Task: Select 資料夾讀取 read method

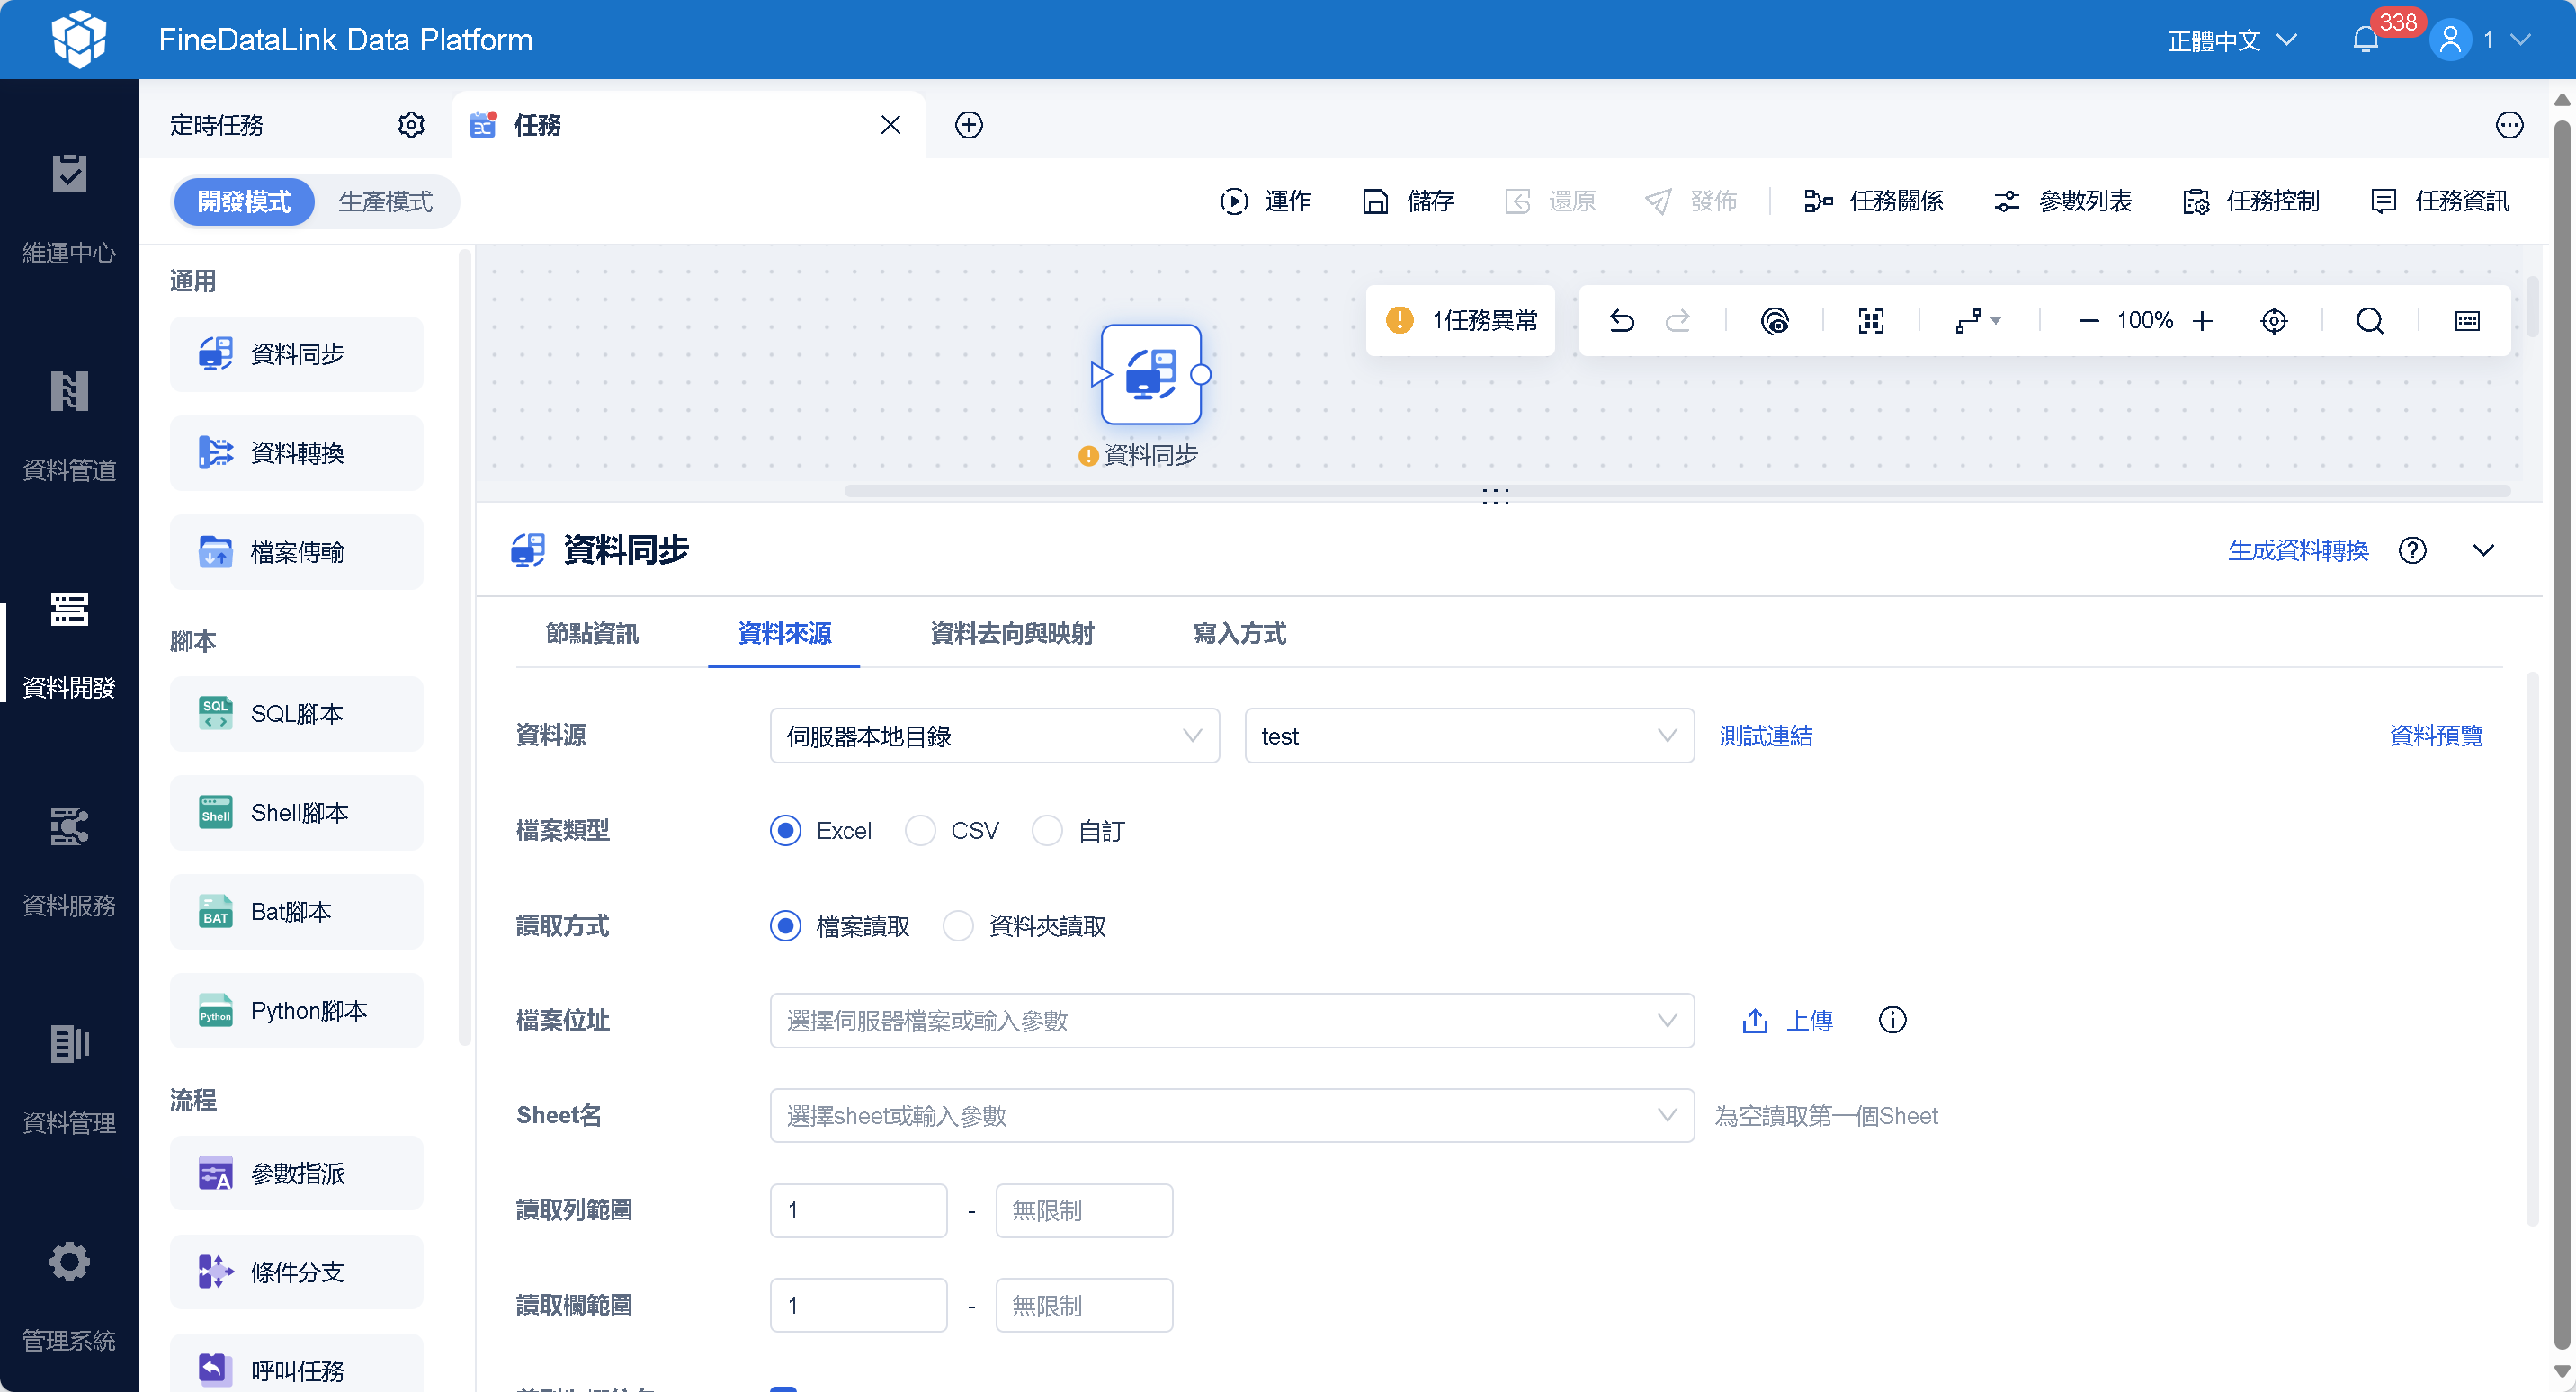Action: point(958,926)
